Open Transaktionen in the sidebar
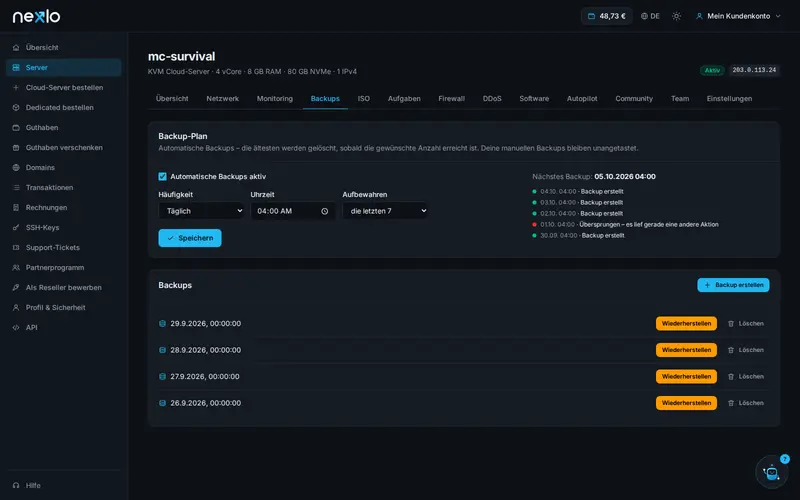Viewport: 800px width, 500px height. tap(64, 188)
